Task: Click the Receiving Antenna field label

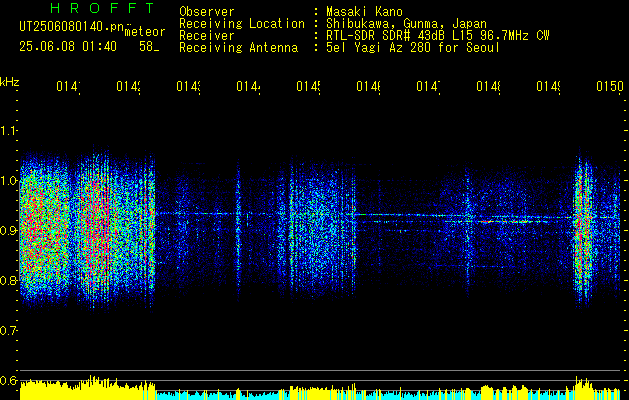Action: (x=239, y=48)
